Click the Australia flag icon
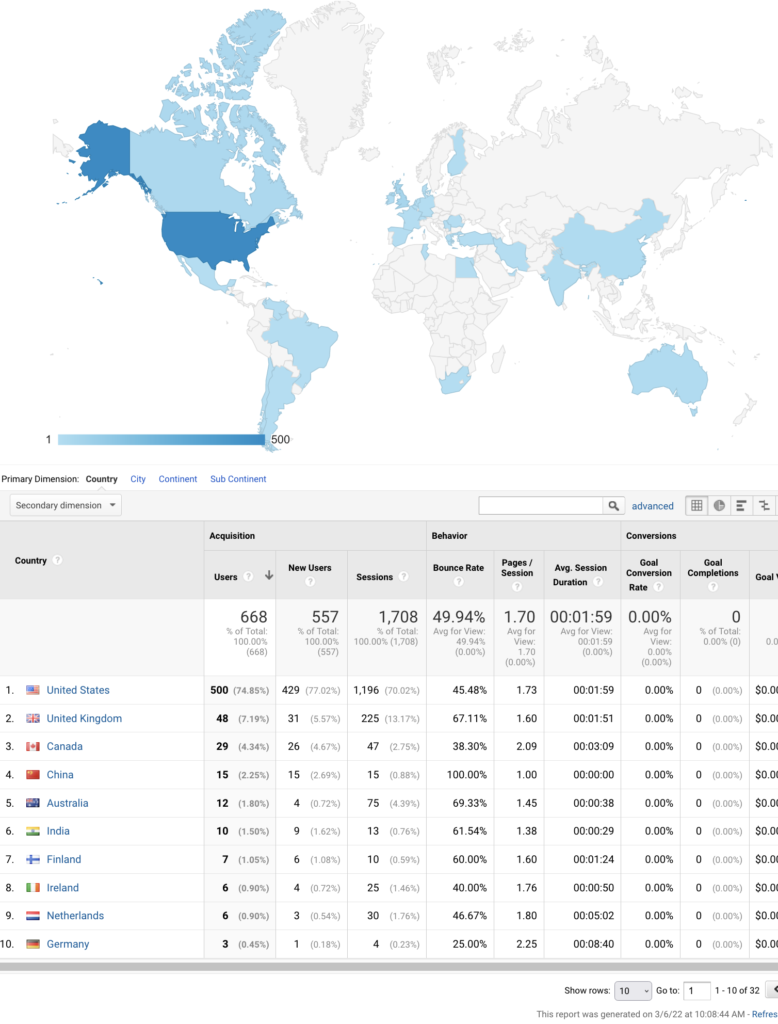The height and width of the screenshot is (1024, 778). 33,803
